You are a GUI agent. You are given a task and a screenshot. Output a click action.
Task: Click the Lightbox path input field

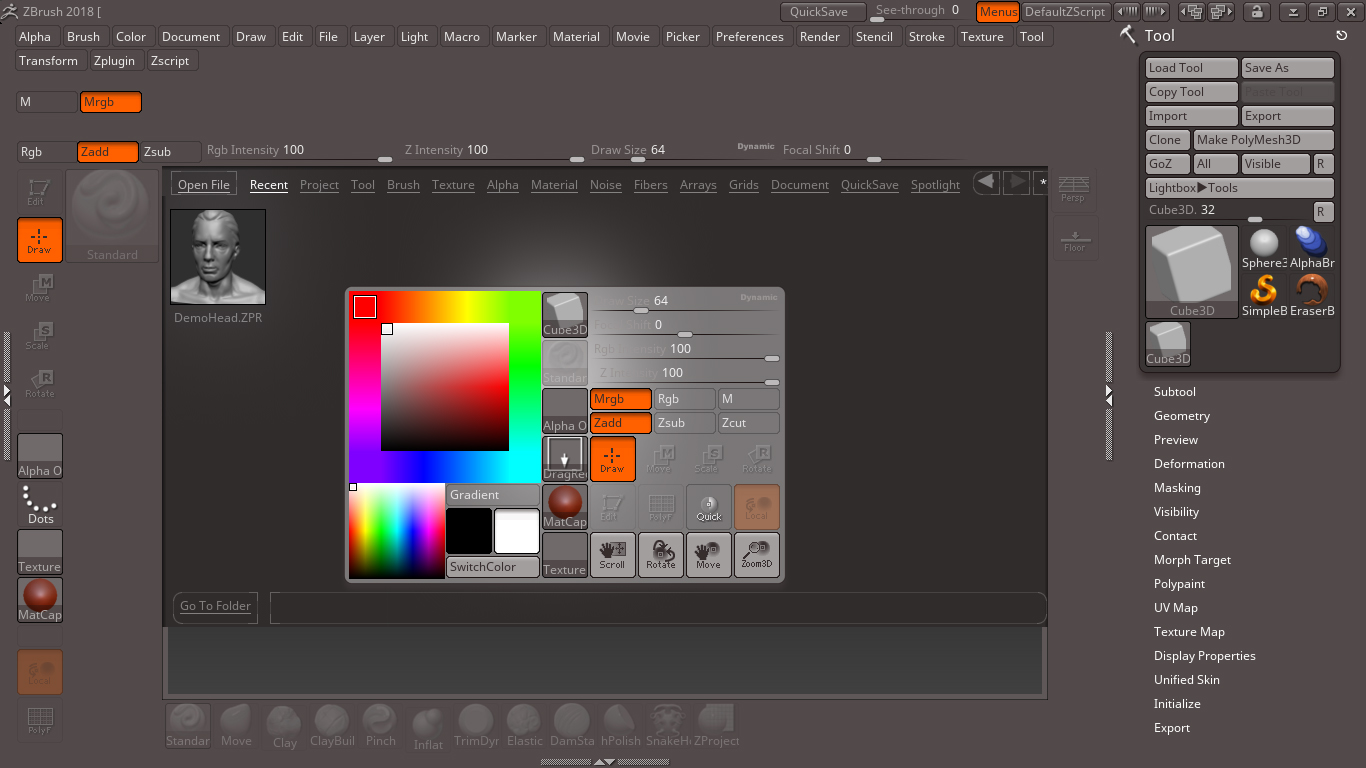(x=658, y=608)
